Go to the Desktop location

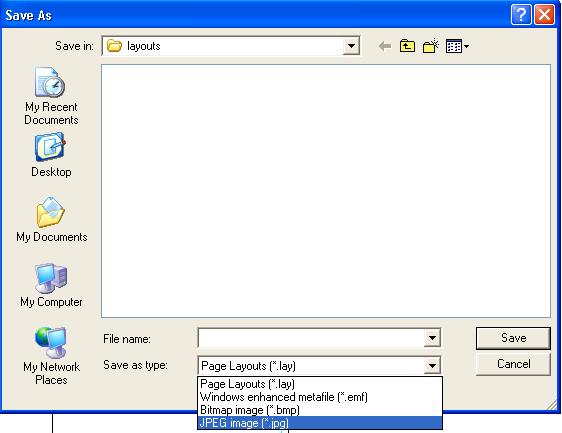coord(51,154)
